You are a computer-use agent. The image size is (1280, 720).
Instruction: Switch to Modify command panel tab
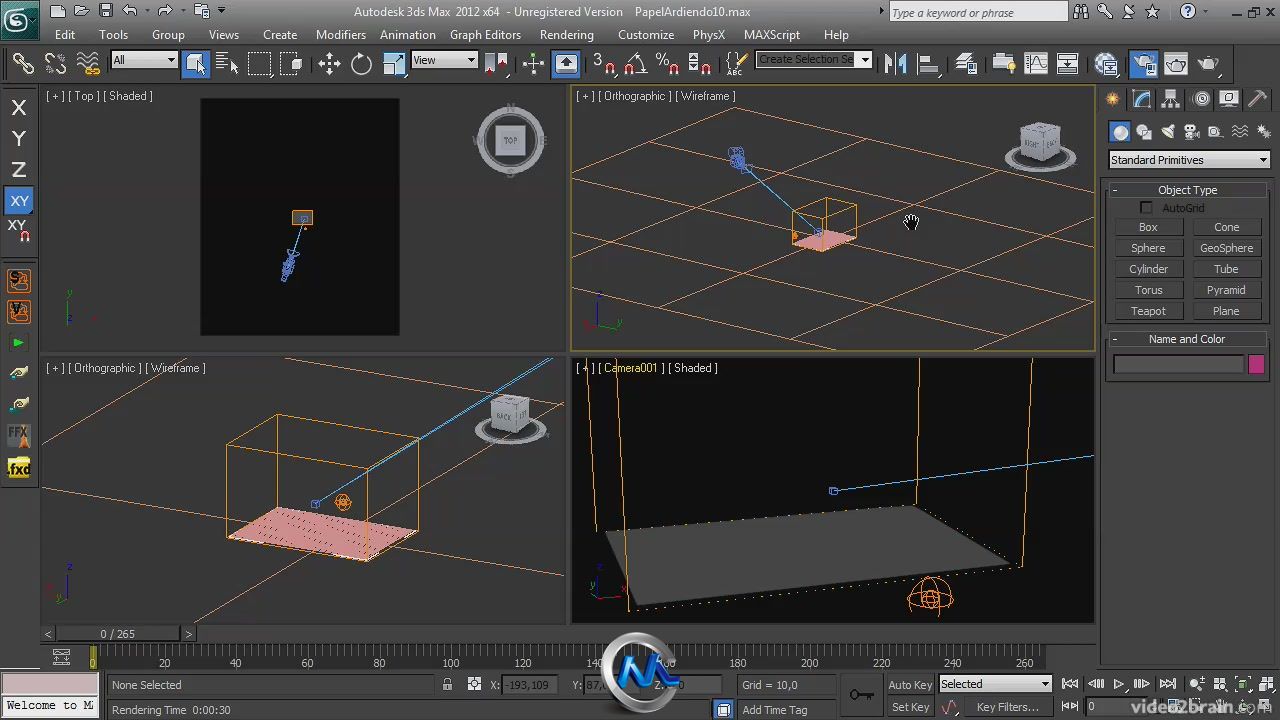pyautogui.click(x=1142, y=99)
